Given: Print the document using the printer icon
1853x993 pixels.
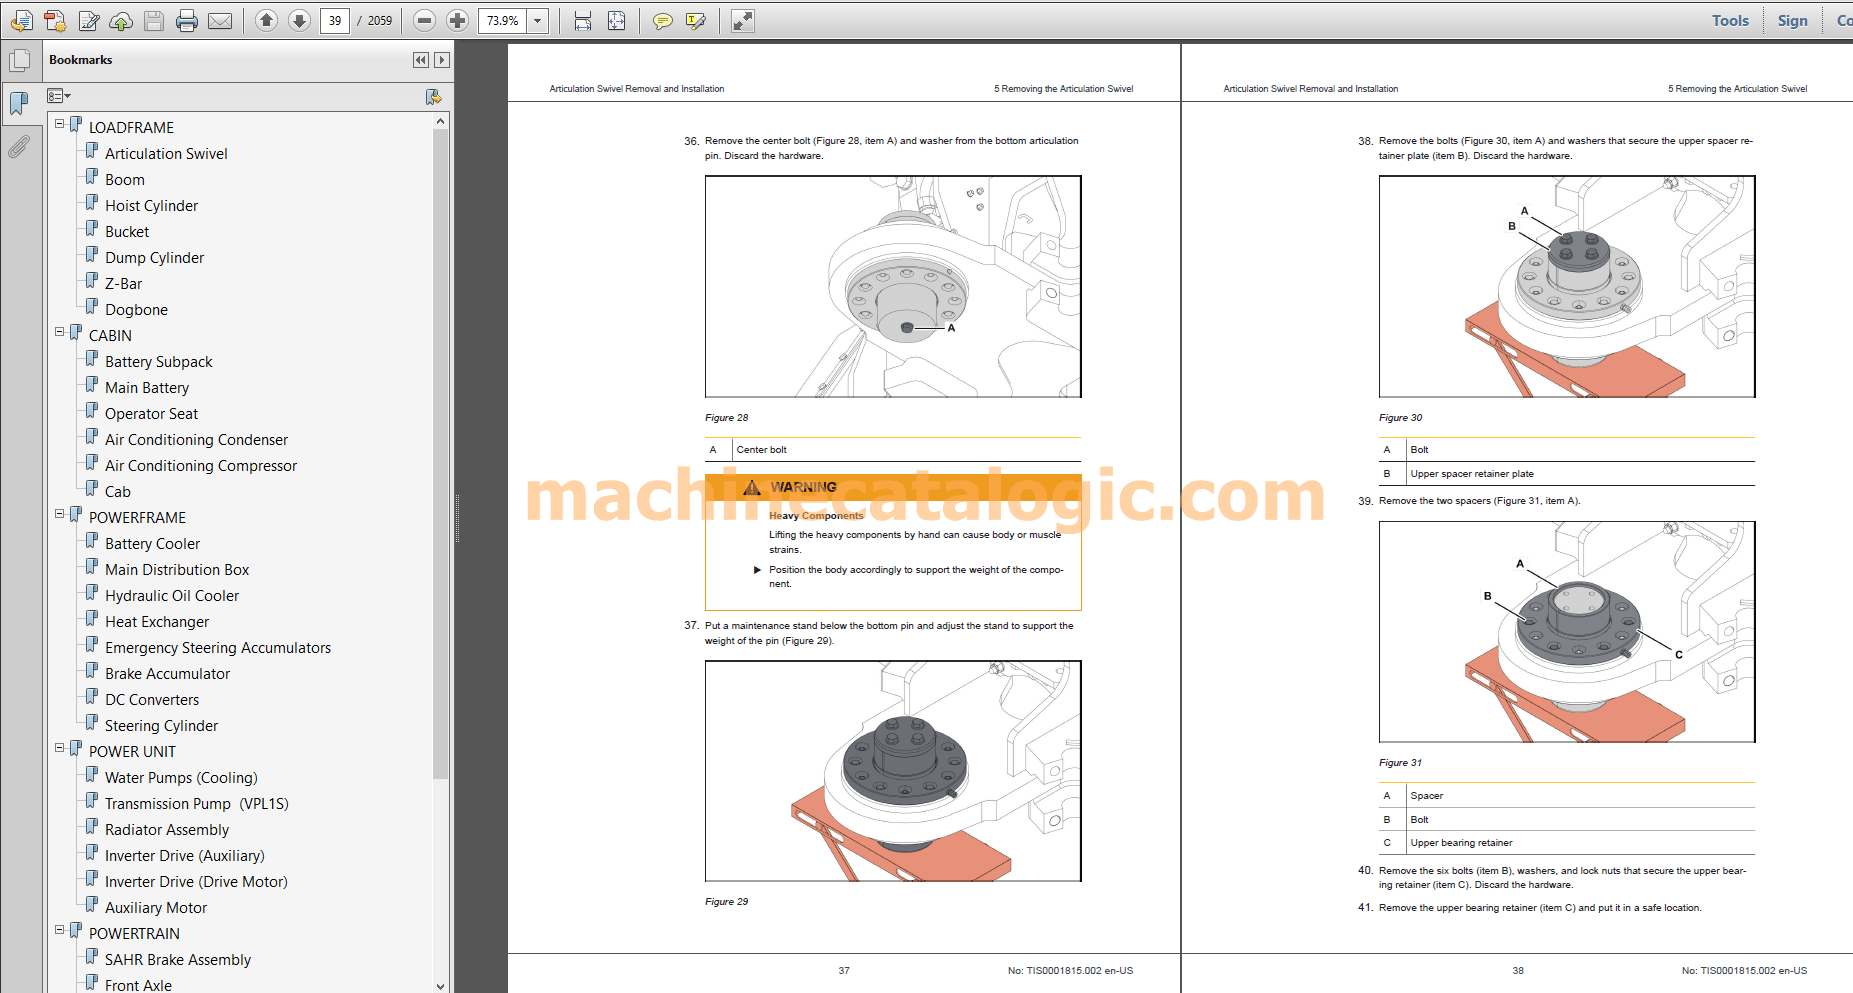Looking at the screenshot, I should click(187, 20).
